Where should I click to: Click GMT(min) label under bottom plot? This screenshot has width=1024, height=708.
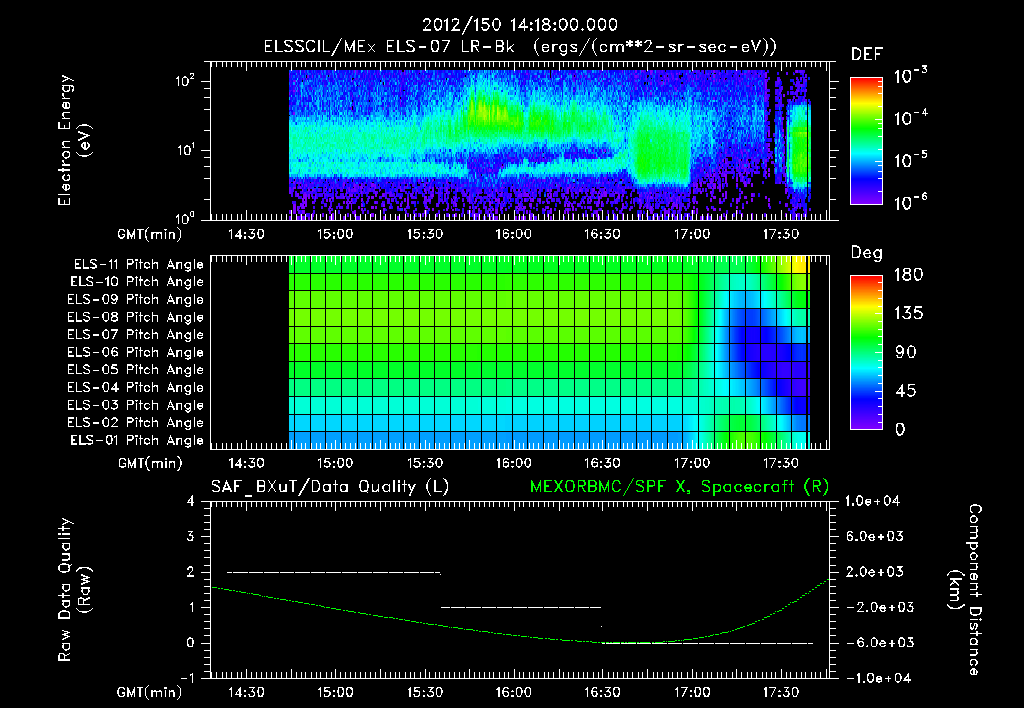point(150,692)
